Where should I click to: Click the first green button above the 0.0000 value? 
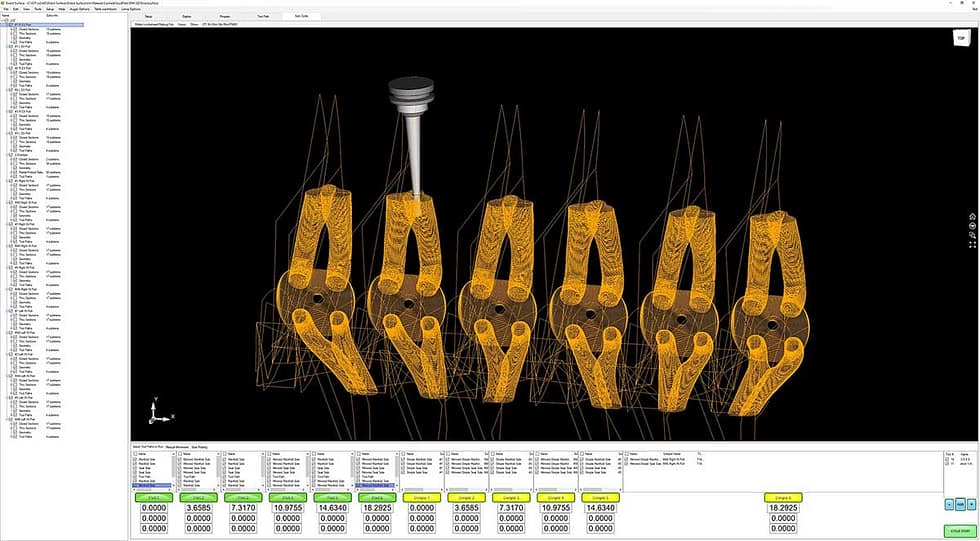(153, 498)
